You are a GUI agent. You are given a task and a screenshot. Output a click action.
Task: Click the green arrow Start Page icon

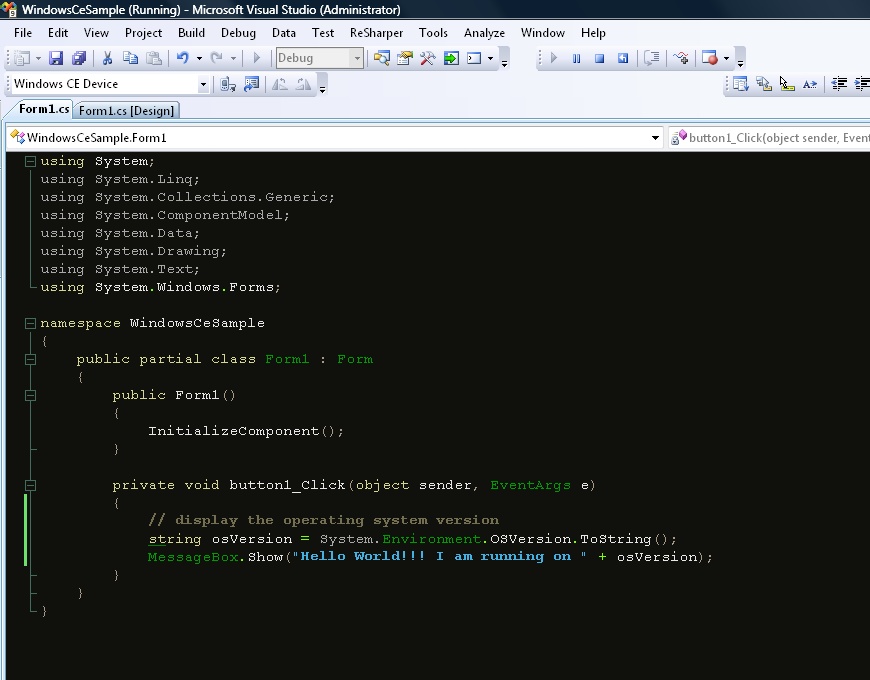point(452,58)
